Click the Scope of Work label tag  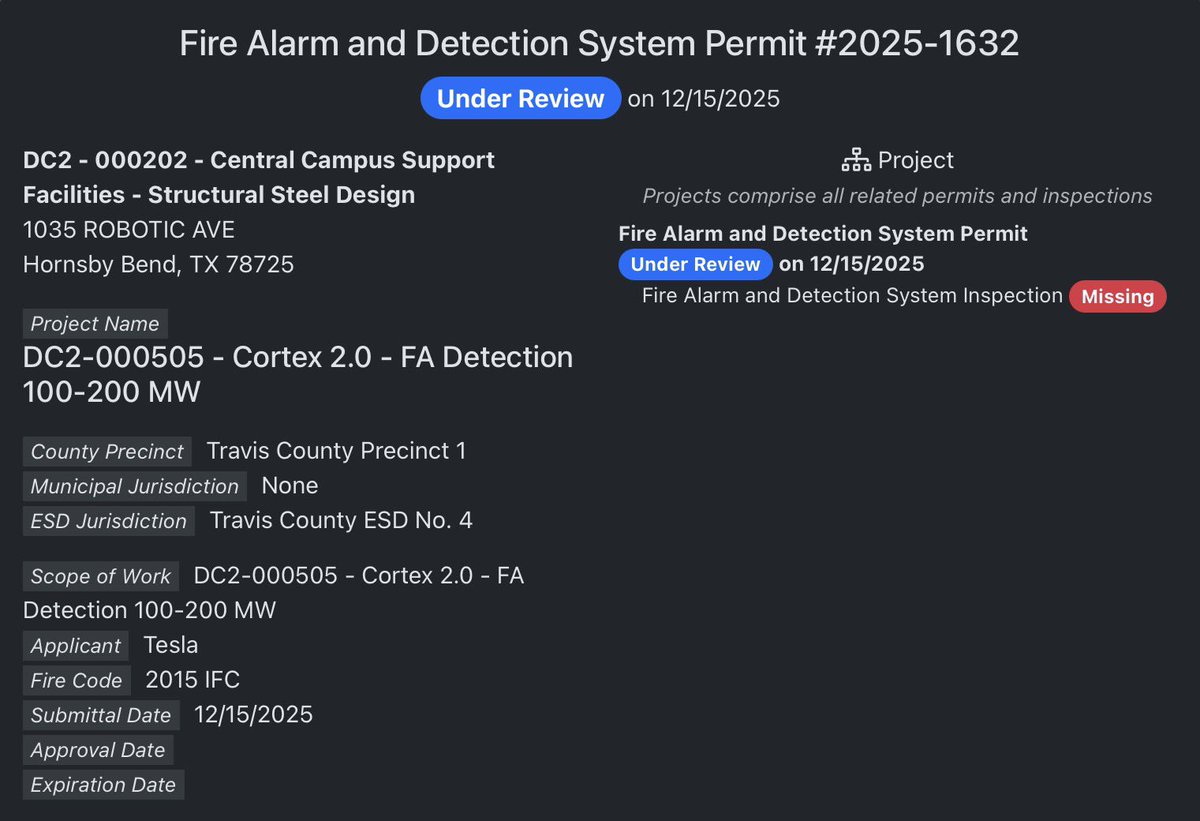[x=100, y=576]
